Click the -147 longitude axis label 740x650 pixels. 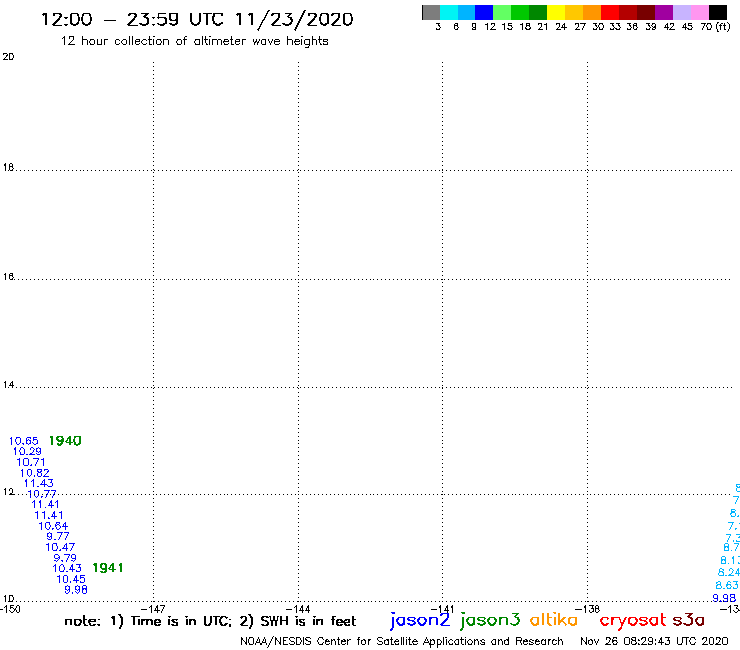coord(153,609)
